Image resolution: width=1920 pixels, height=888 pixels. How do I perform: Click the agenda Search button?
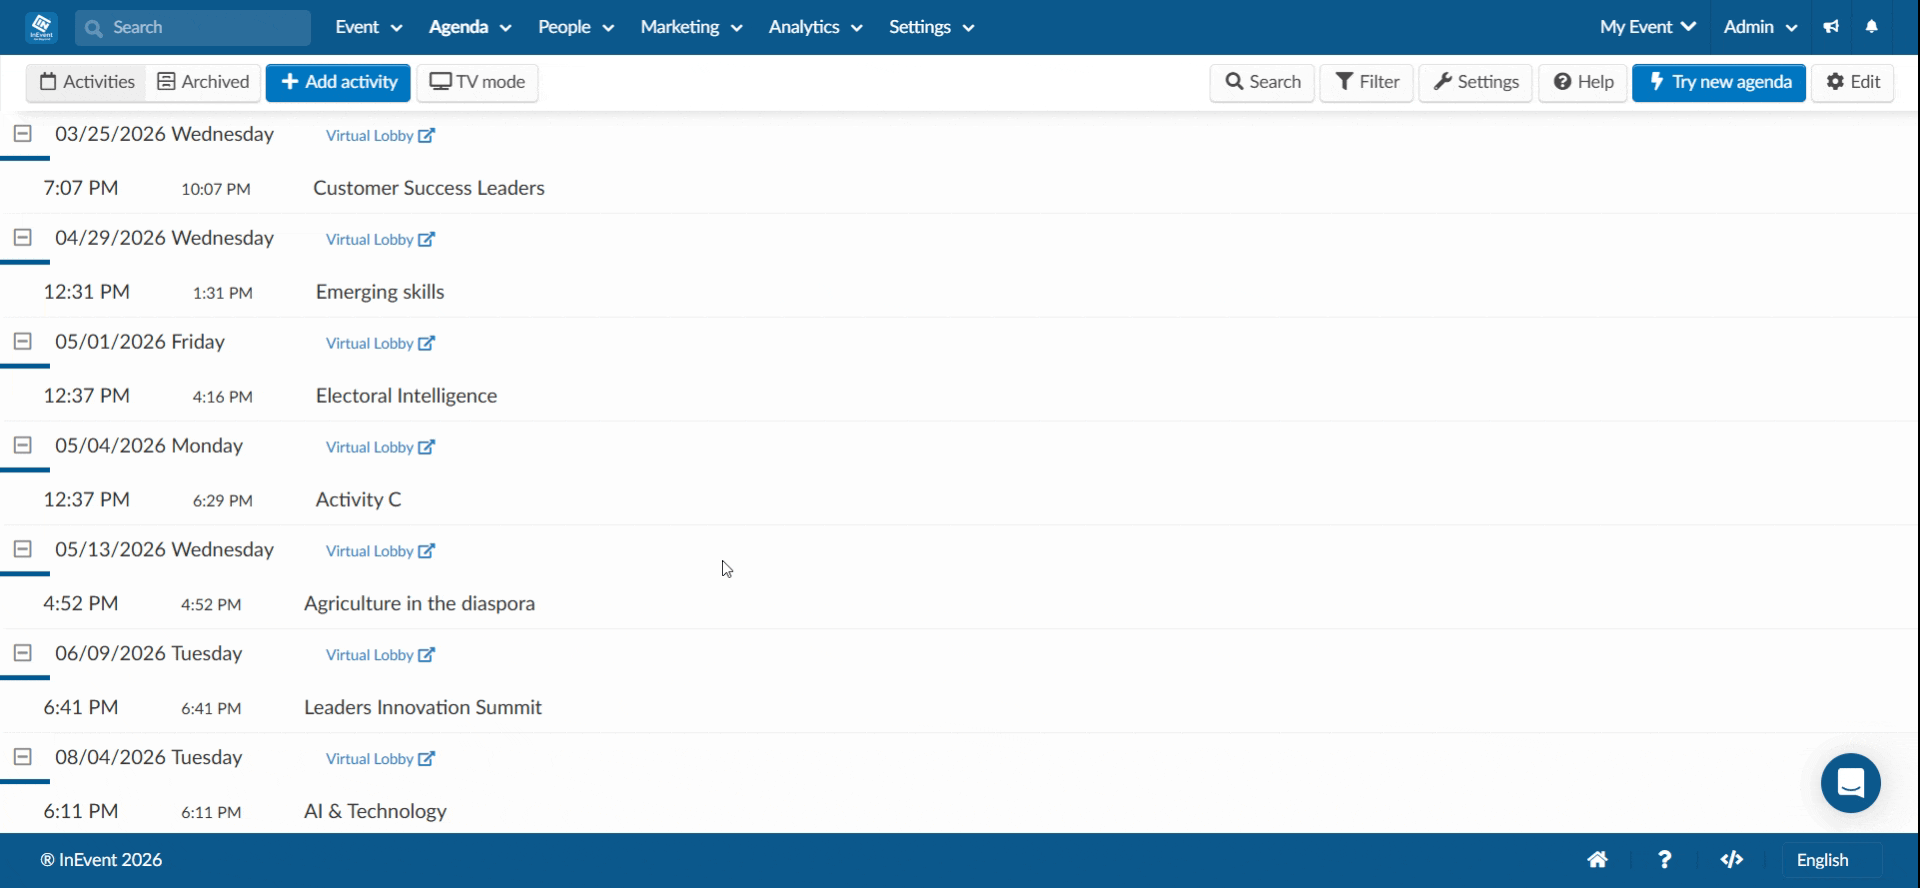[x=1262, y=82]
